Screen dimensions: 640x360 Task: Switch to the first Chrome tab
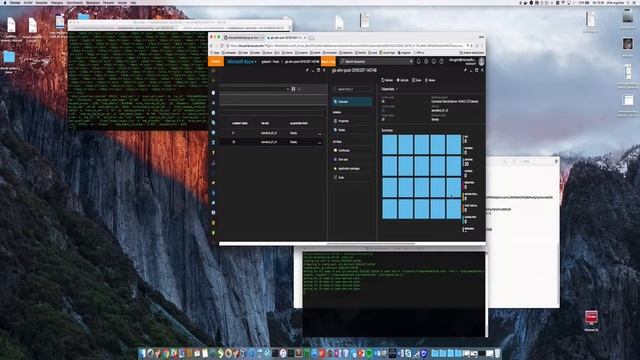pyautogui.click(x=243, y=38)
